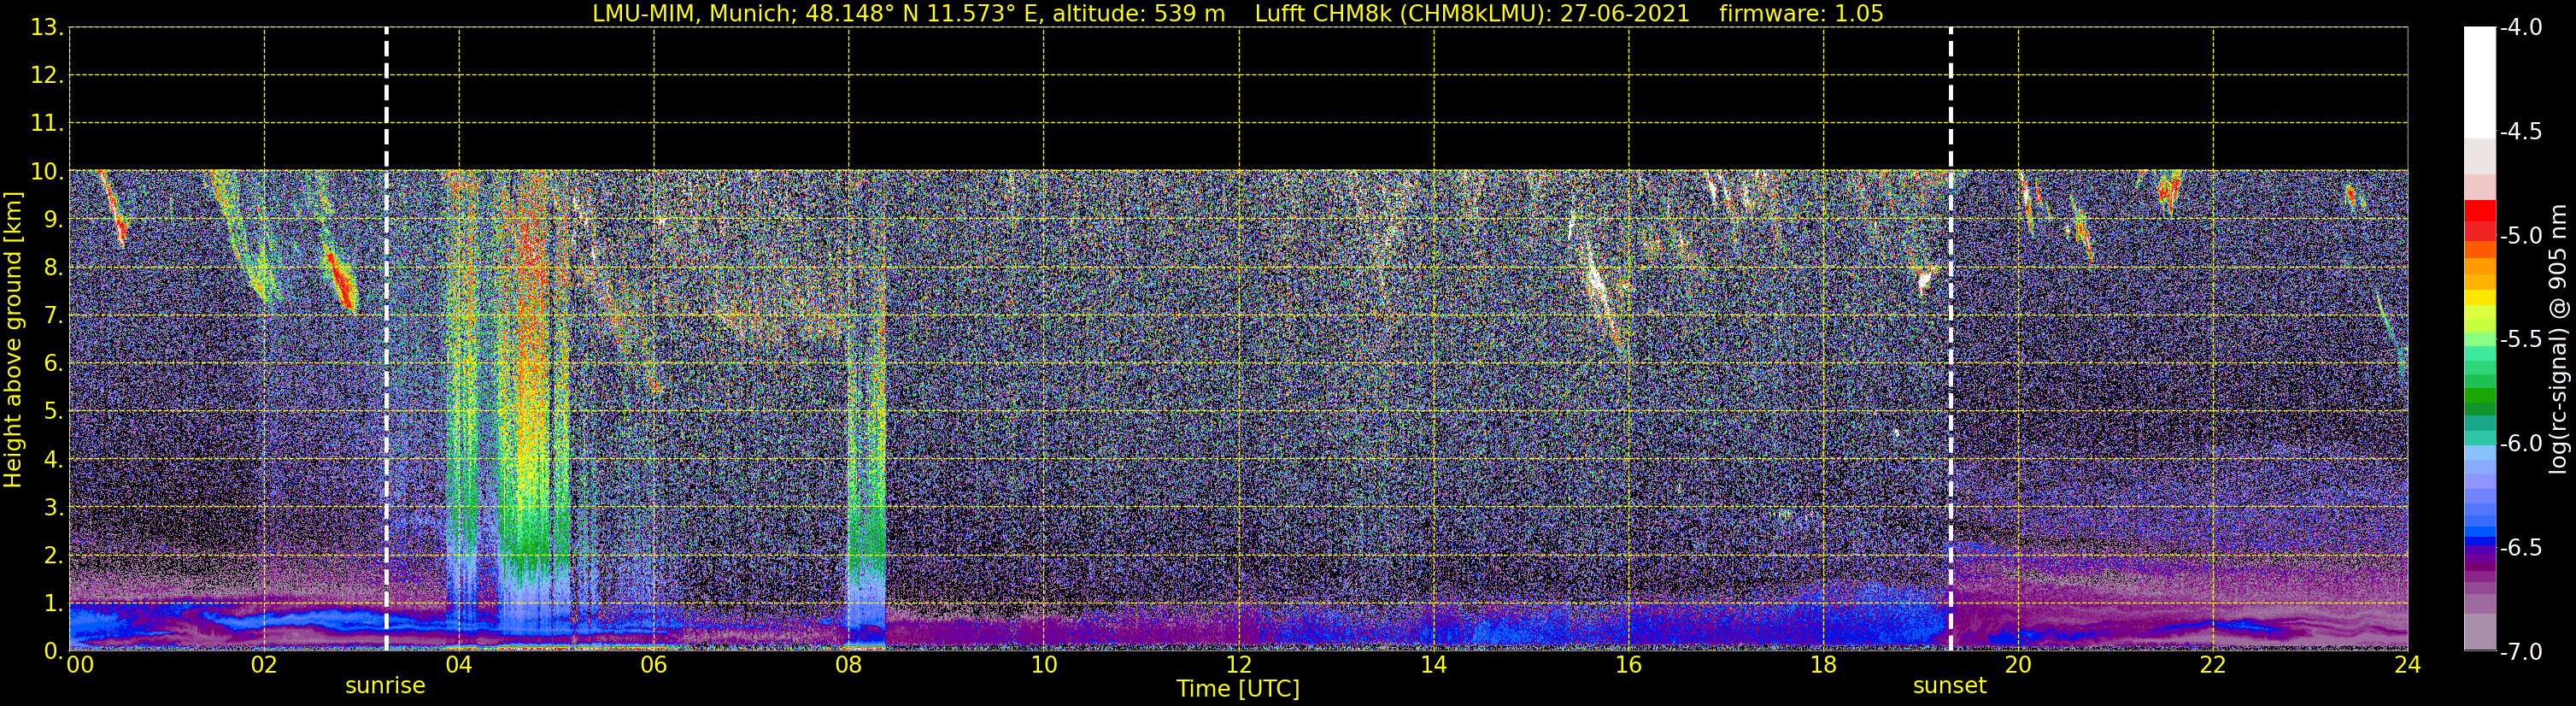Screen dimensions: 2576x706
Task: Click the colorbar tick label '-4.0'
Action: pos(2520,27)
